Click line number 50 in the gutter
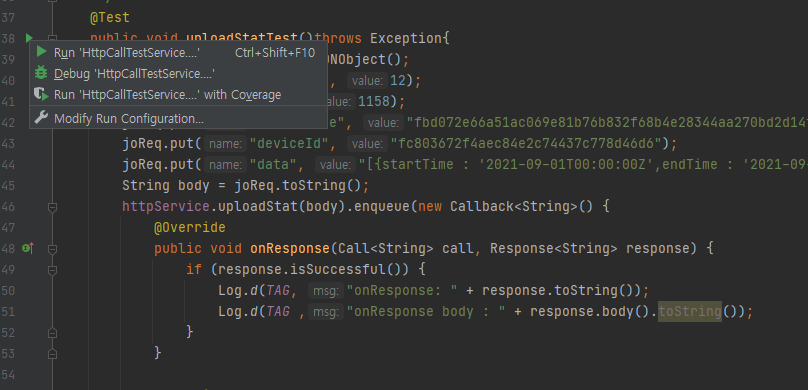Image resolution: width=808 pixels, height=390 pixels. coord(8,291)
